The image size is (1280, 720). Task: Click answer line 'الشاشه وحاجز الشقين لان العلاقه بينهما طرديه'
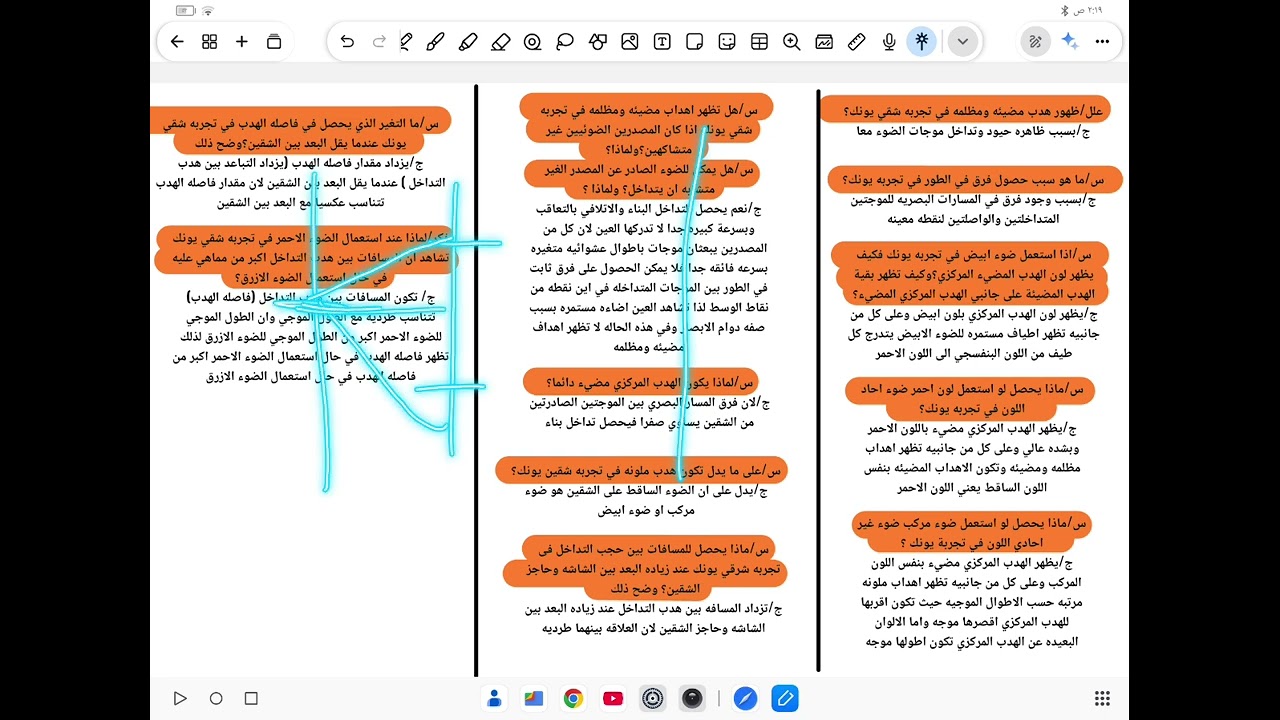tap(653, 628)
